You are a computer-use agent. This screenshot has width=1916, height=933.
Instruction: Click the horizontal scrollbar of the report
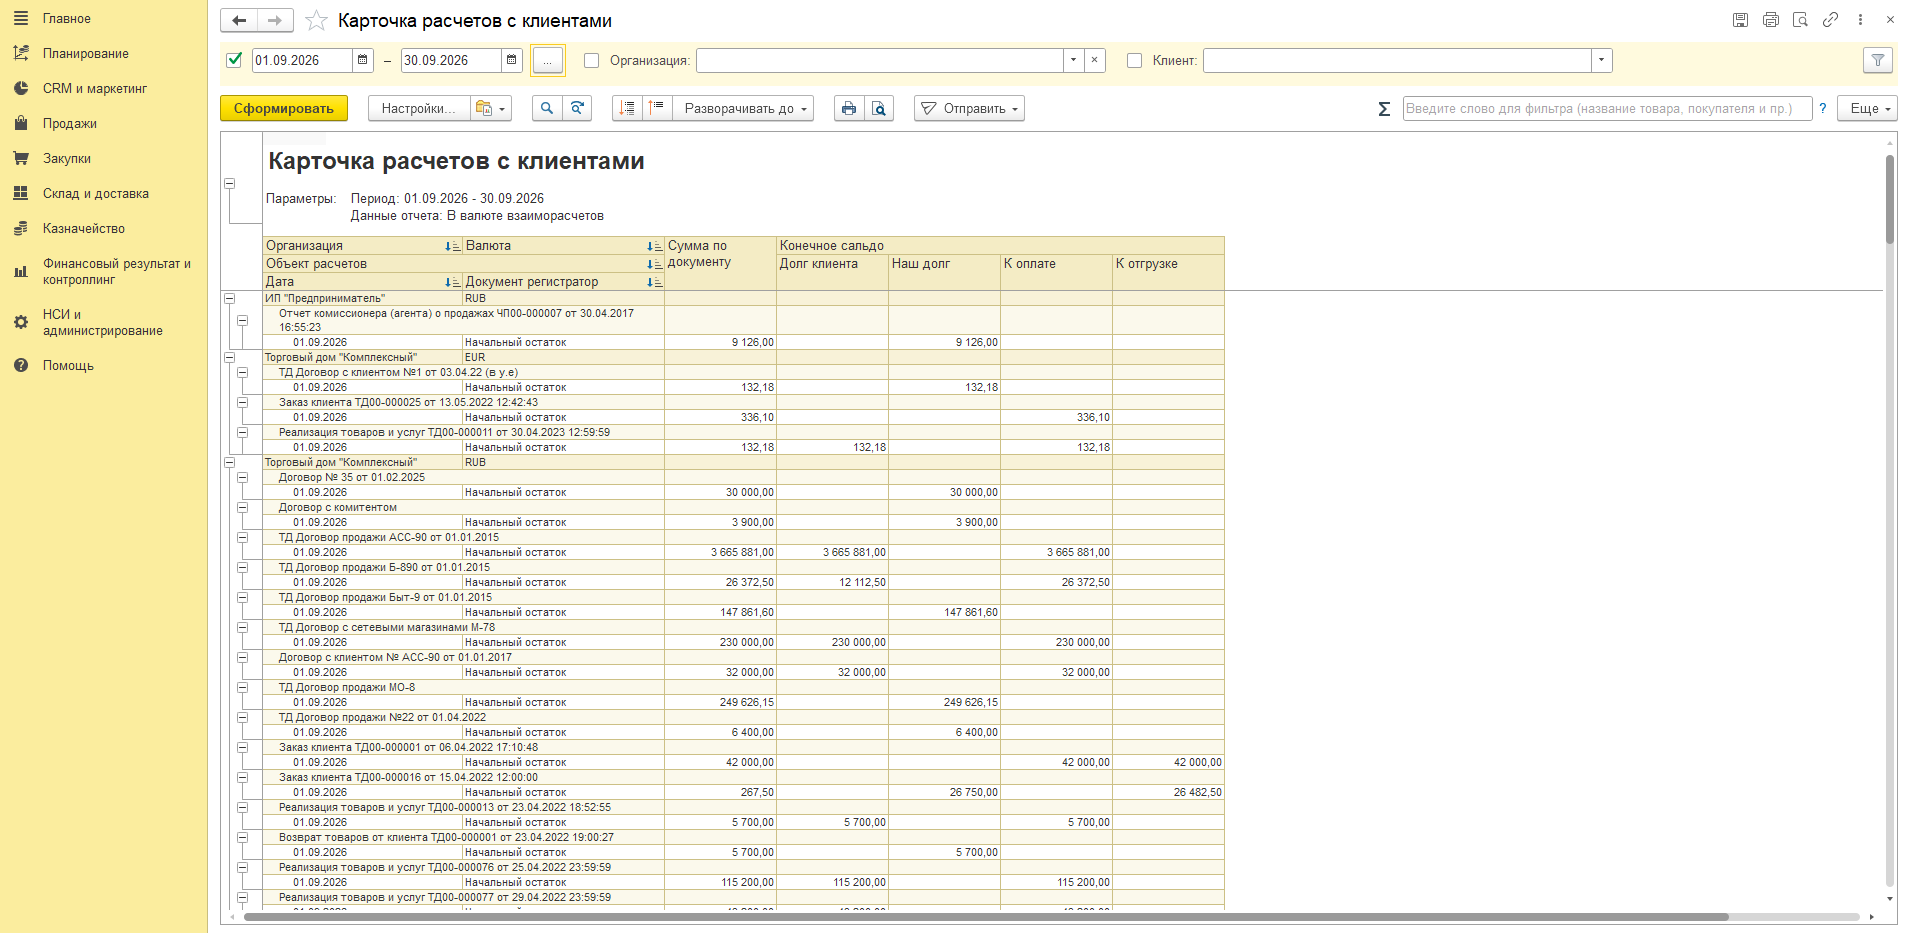(986, 916)
